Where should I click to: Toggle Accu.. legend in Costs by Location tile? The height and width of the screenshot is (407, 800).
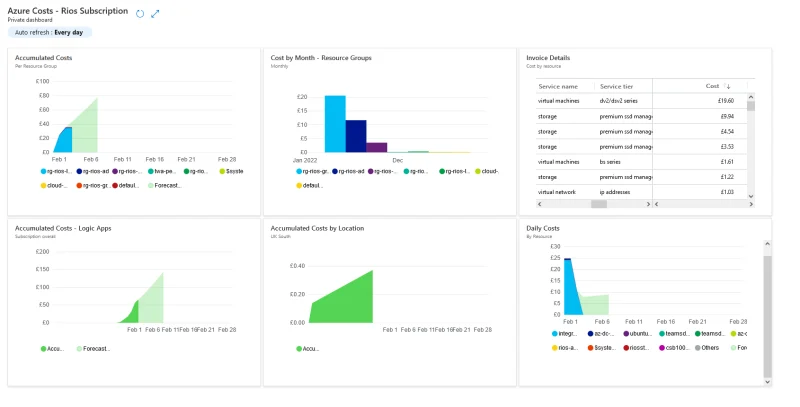click(x=308, y=349)
